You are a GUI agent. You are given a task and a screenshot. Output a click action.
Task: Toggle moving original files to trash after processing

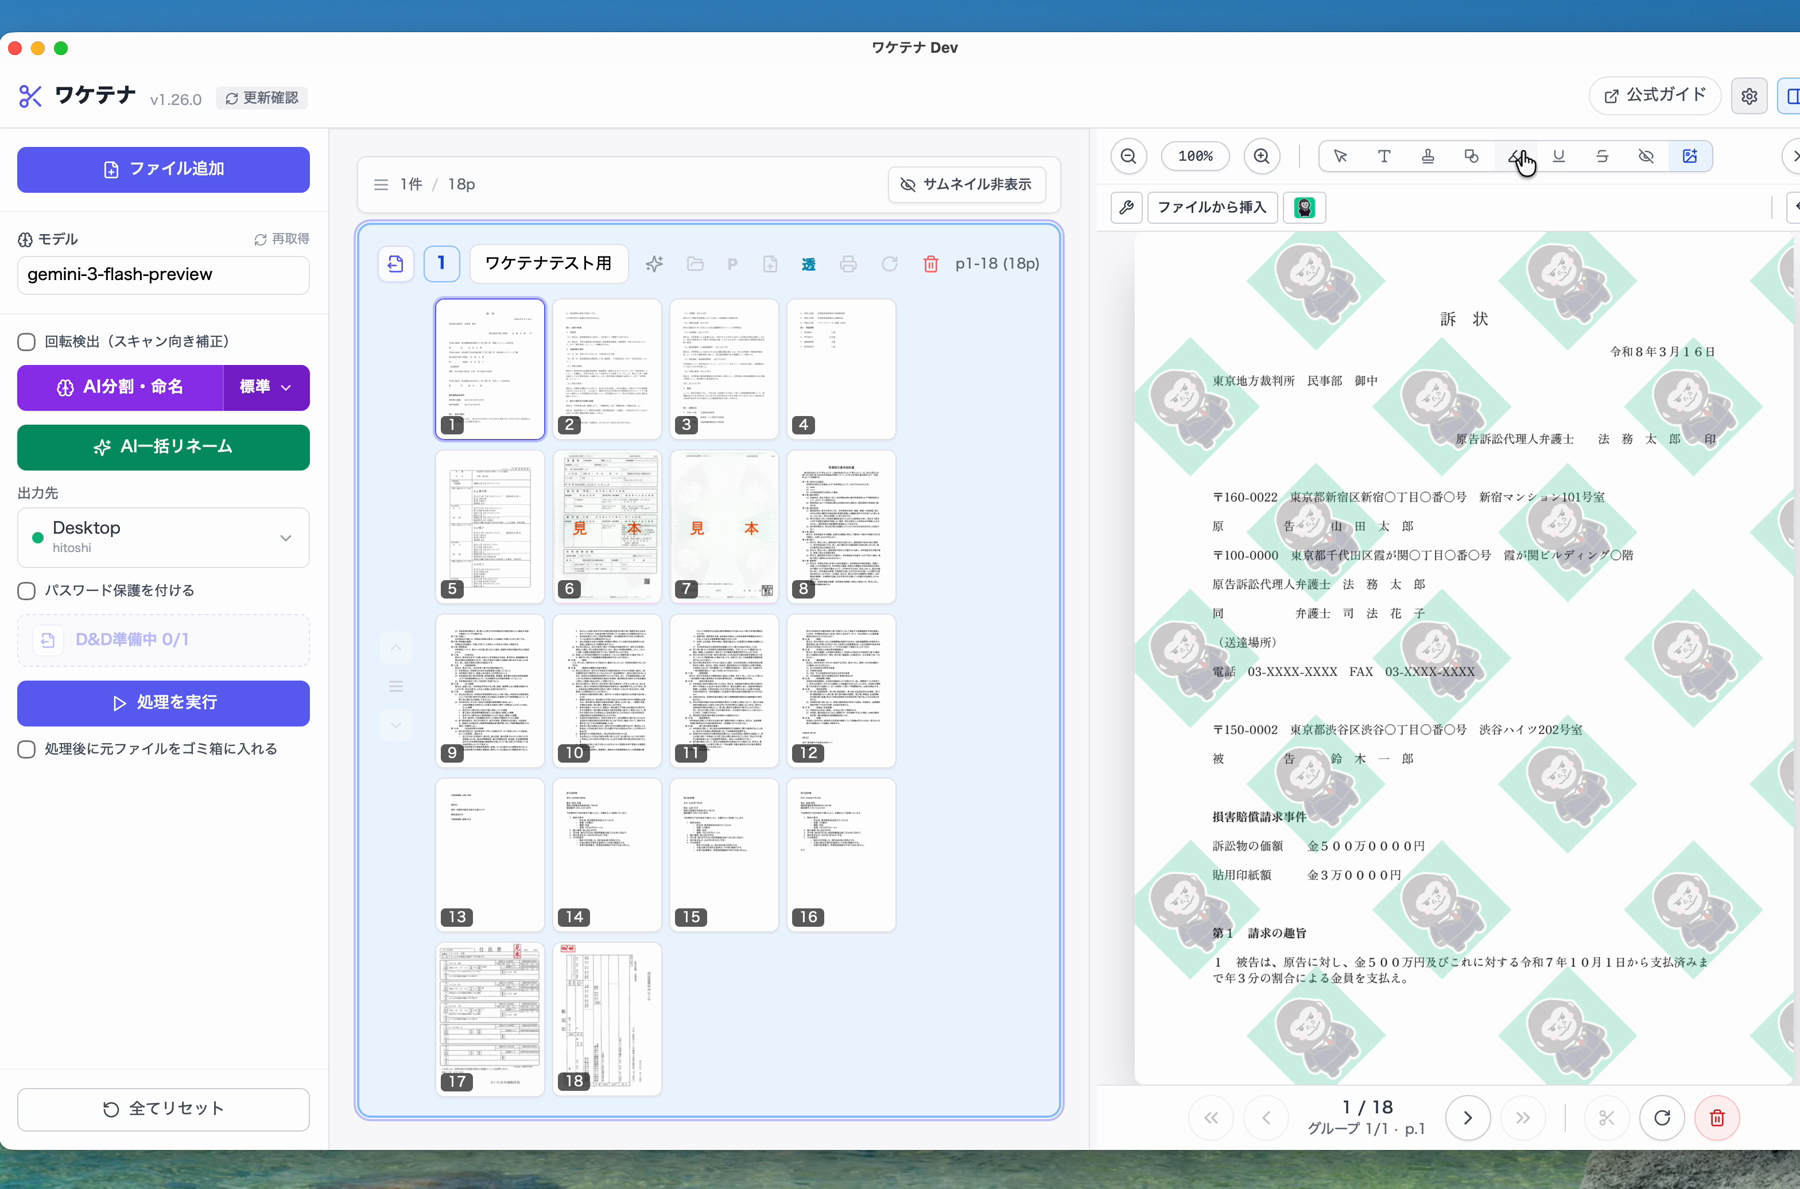(27, 749)
